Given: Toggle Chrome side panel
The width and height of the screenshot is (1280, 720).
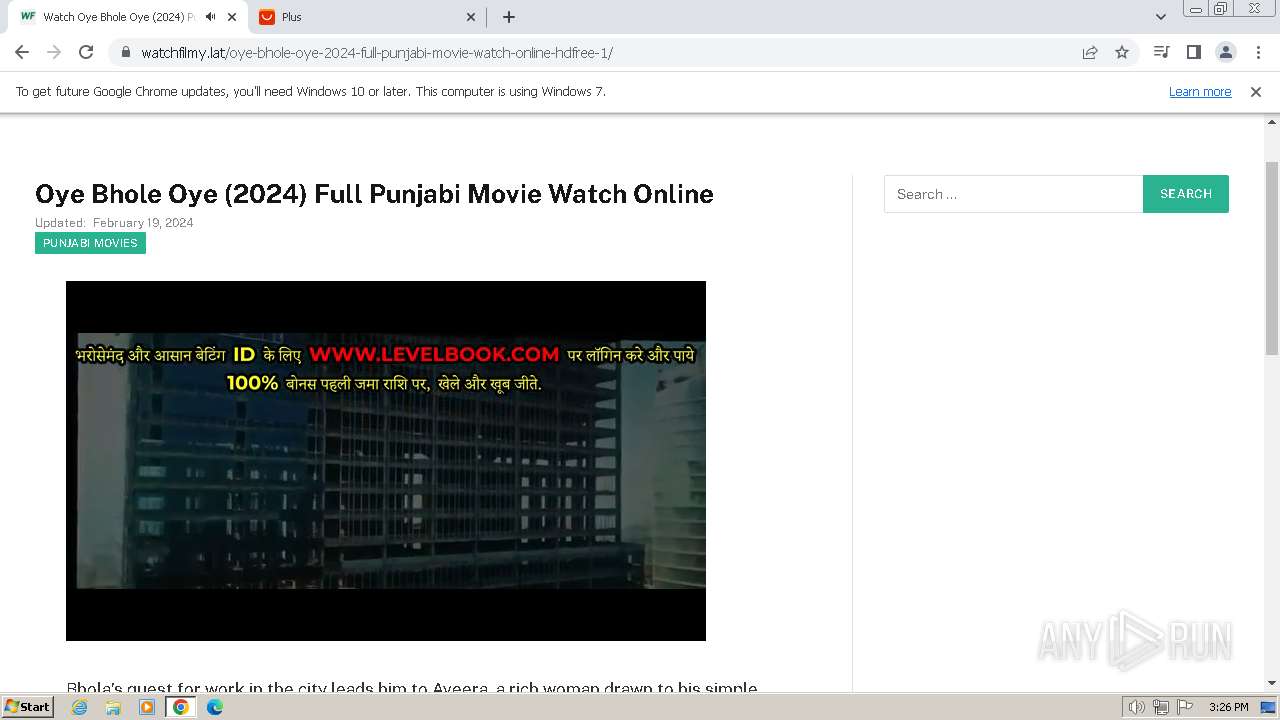Looking at the screenshot, I should 1193,52.
